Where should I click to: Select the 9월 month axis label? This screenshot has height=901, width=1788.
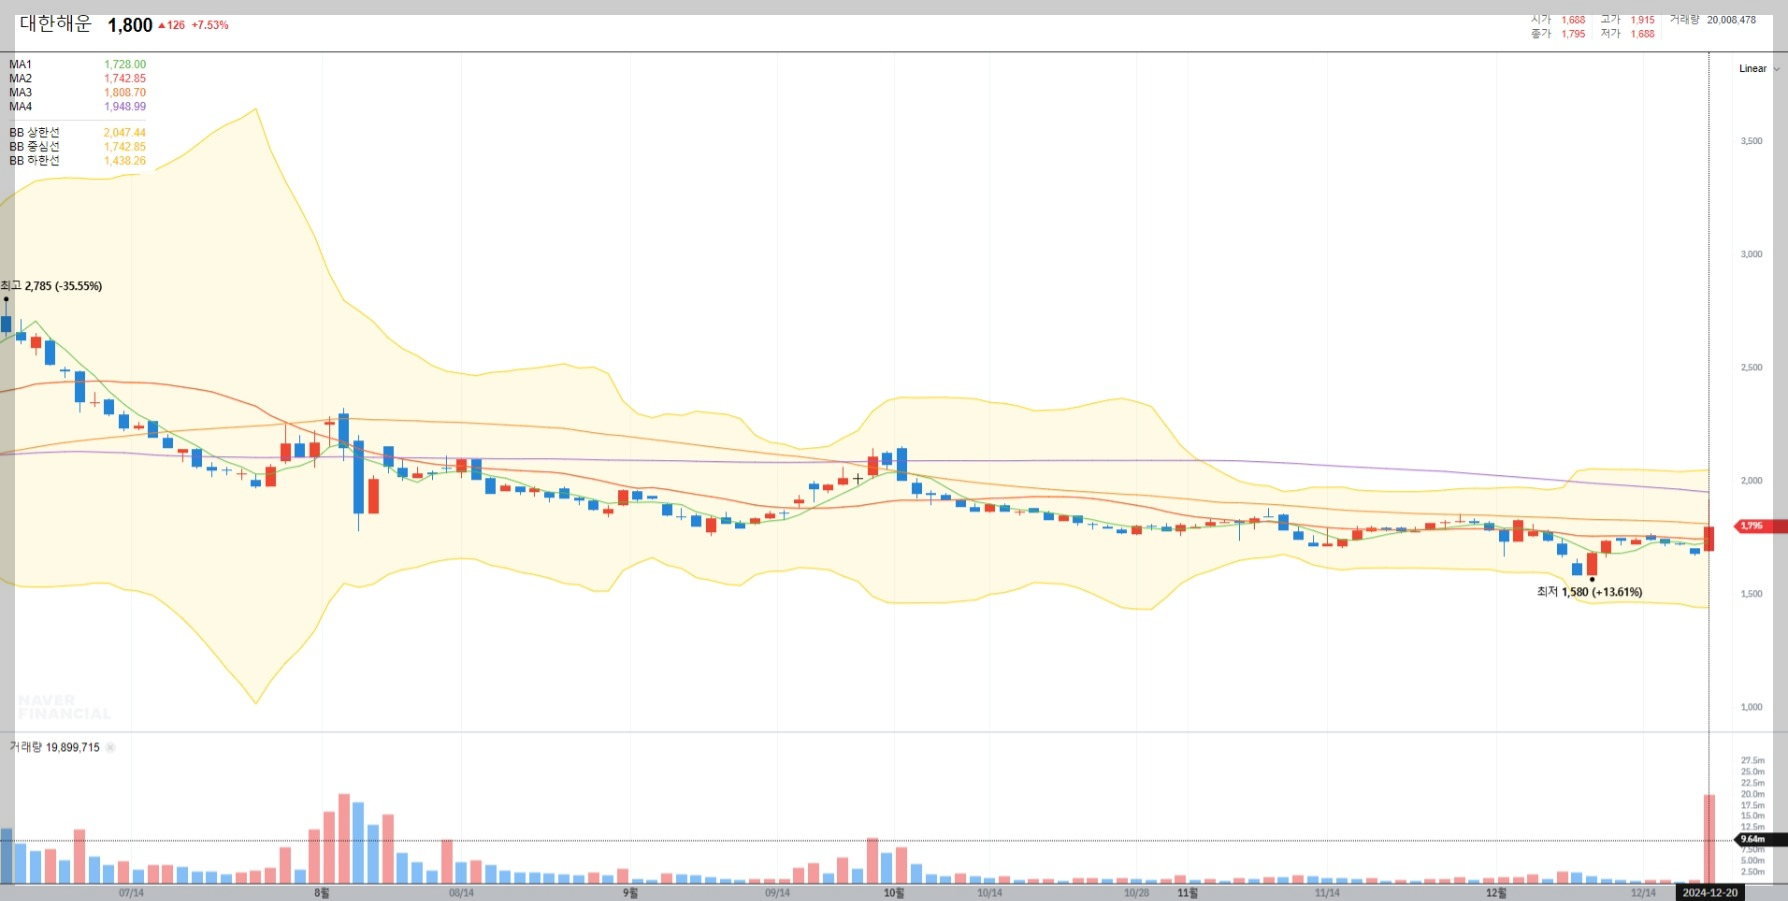[x=630, y=893]
